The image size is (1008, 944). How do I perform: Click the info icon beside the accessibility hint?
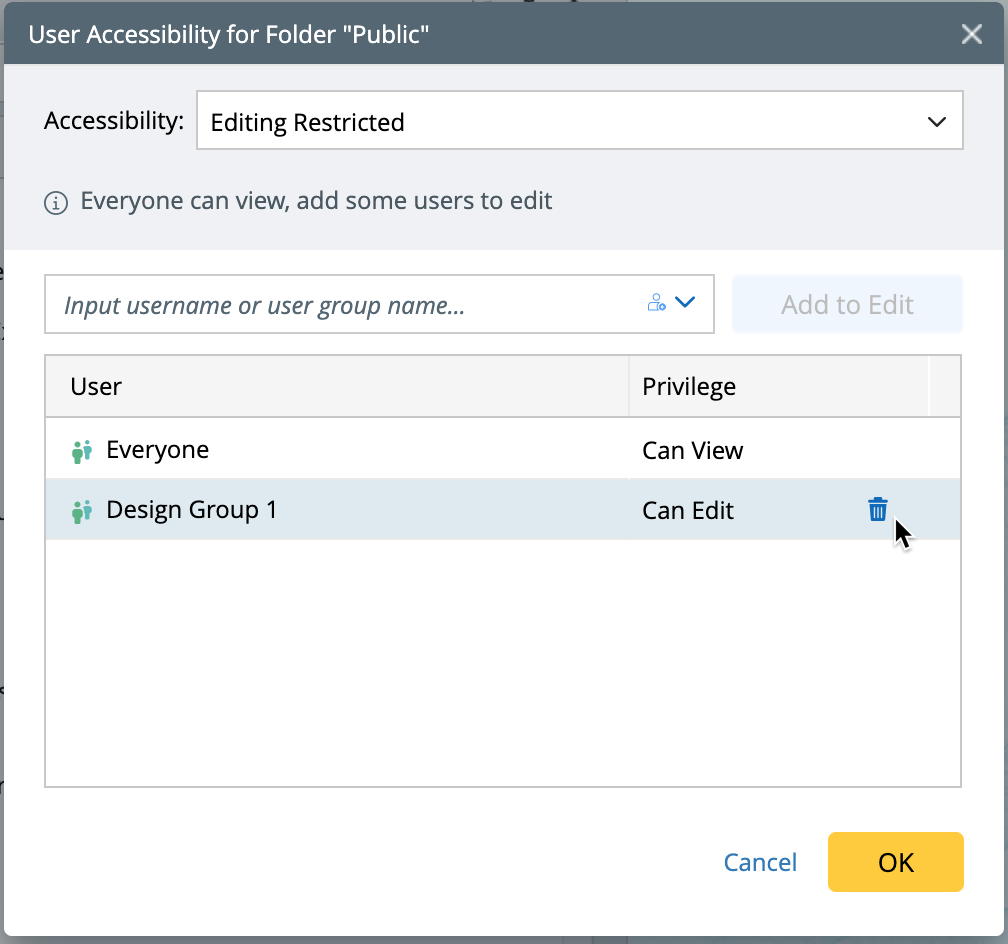pos(56,203)
